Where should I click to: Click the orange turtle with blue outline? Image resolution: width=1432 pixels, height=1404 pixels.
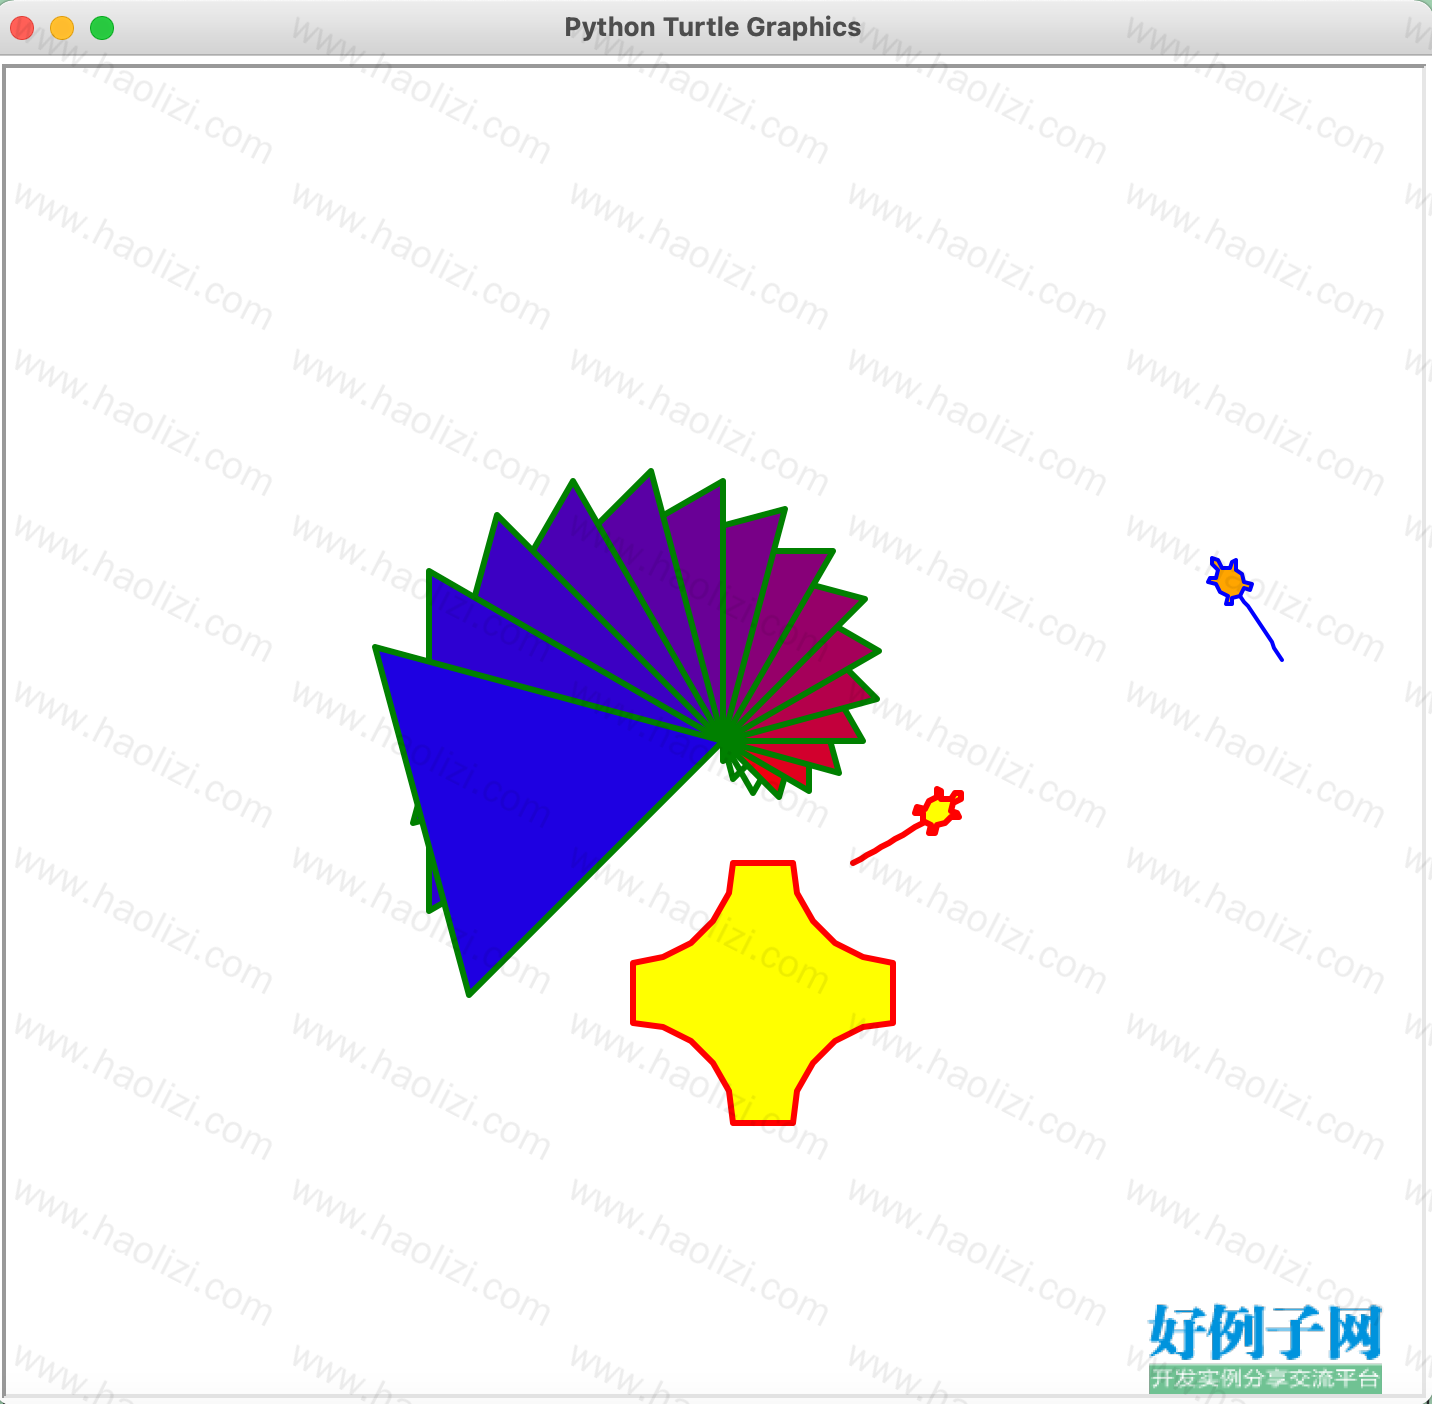[1230, 581]
